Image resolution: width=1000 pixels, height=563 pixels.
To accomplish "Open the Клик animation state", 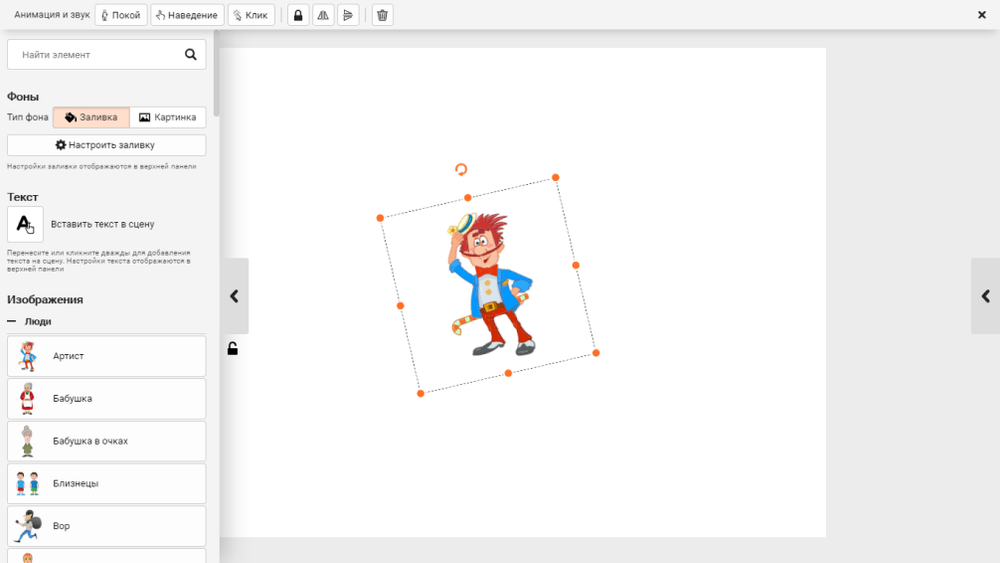I will [251, 15].
